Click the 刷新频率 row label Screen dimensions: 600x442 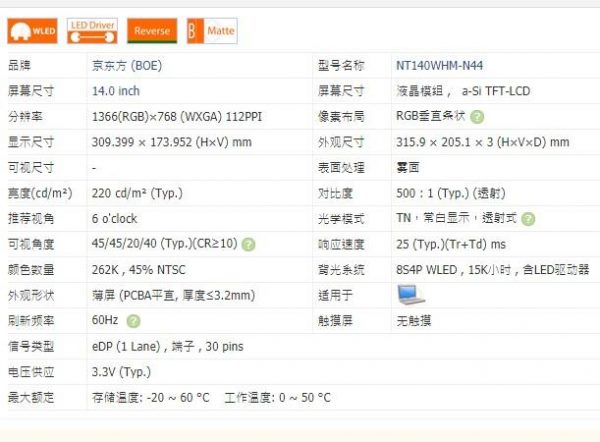31,321
